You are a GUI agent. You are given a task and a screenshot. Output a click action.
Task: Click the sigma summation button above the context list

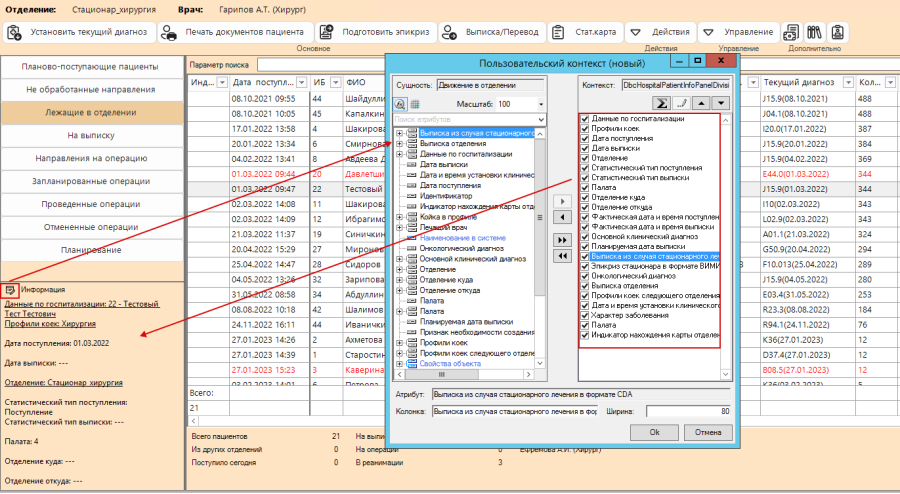click(661, 103)
